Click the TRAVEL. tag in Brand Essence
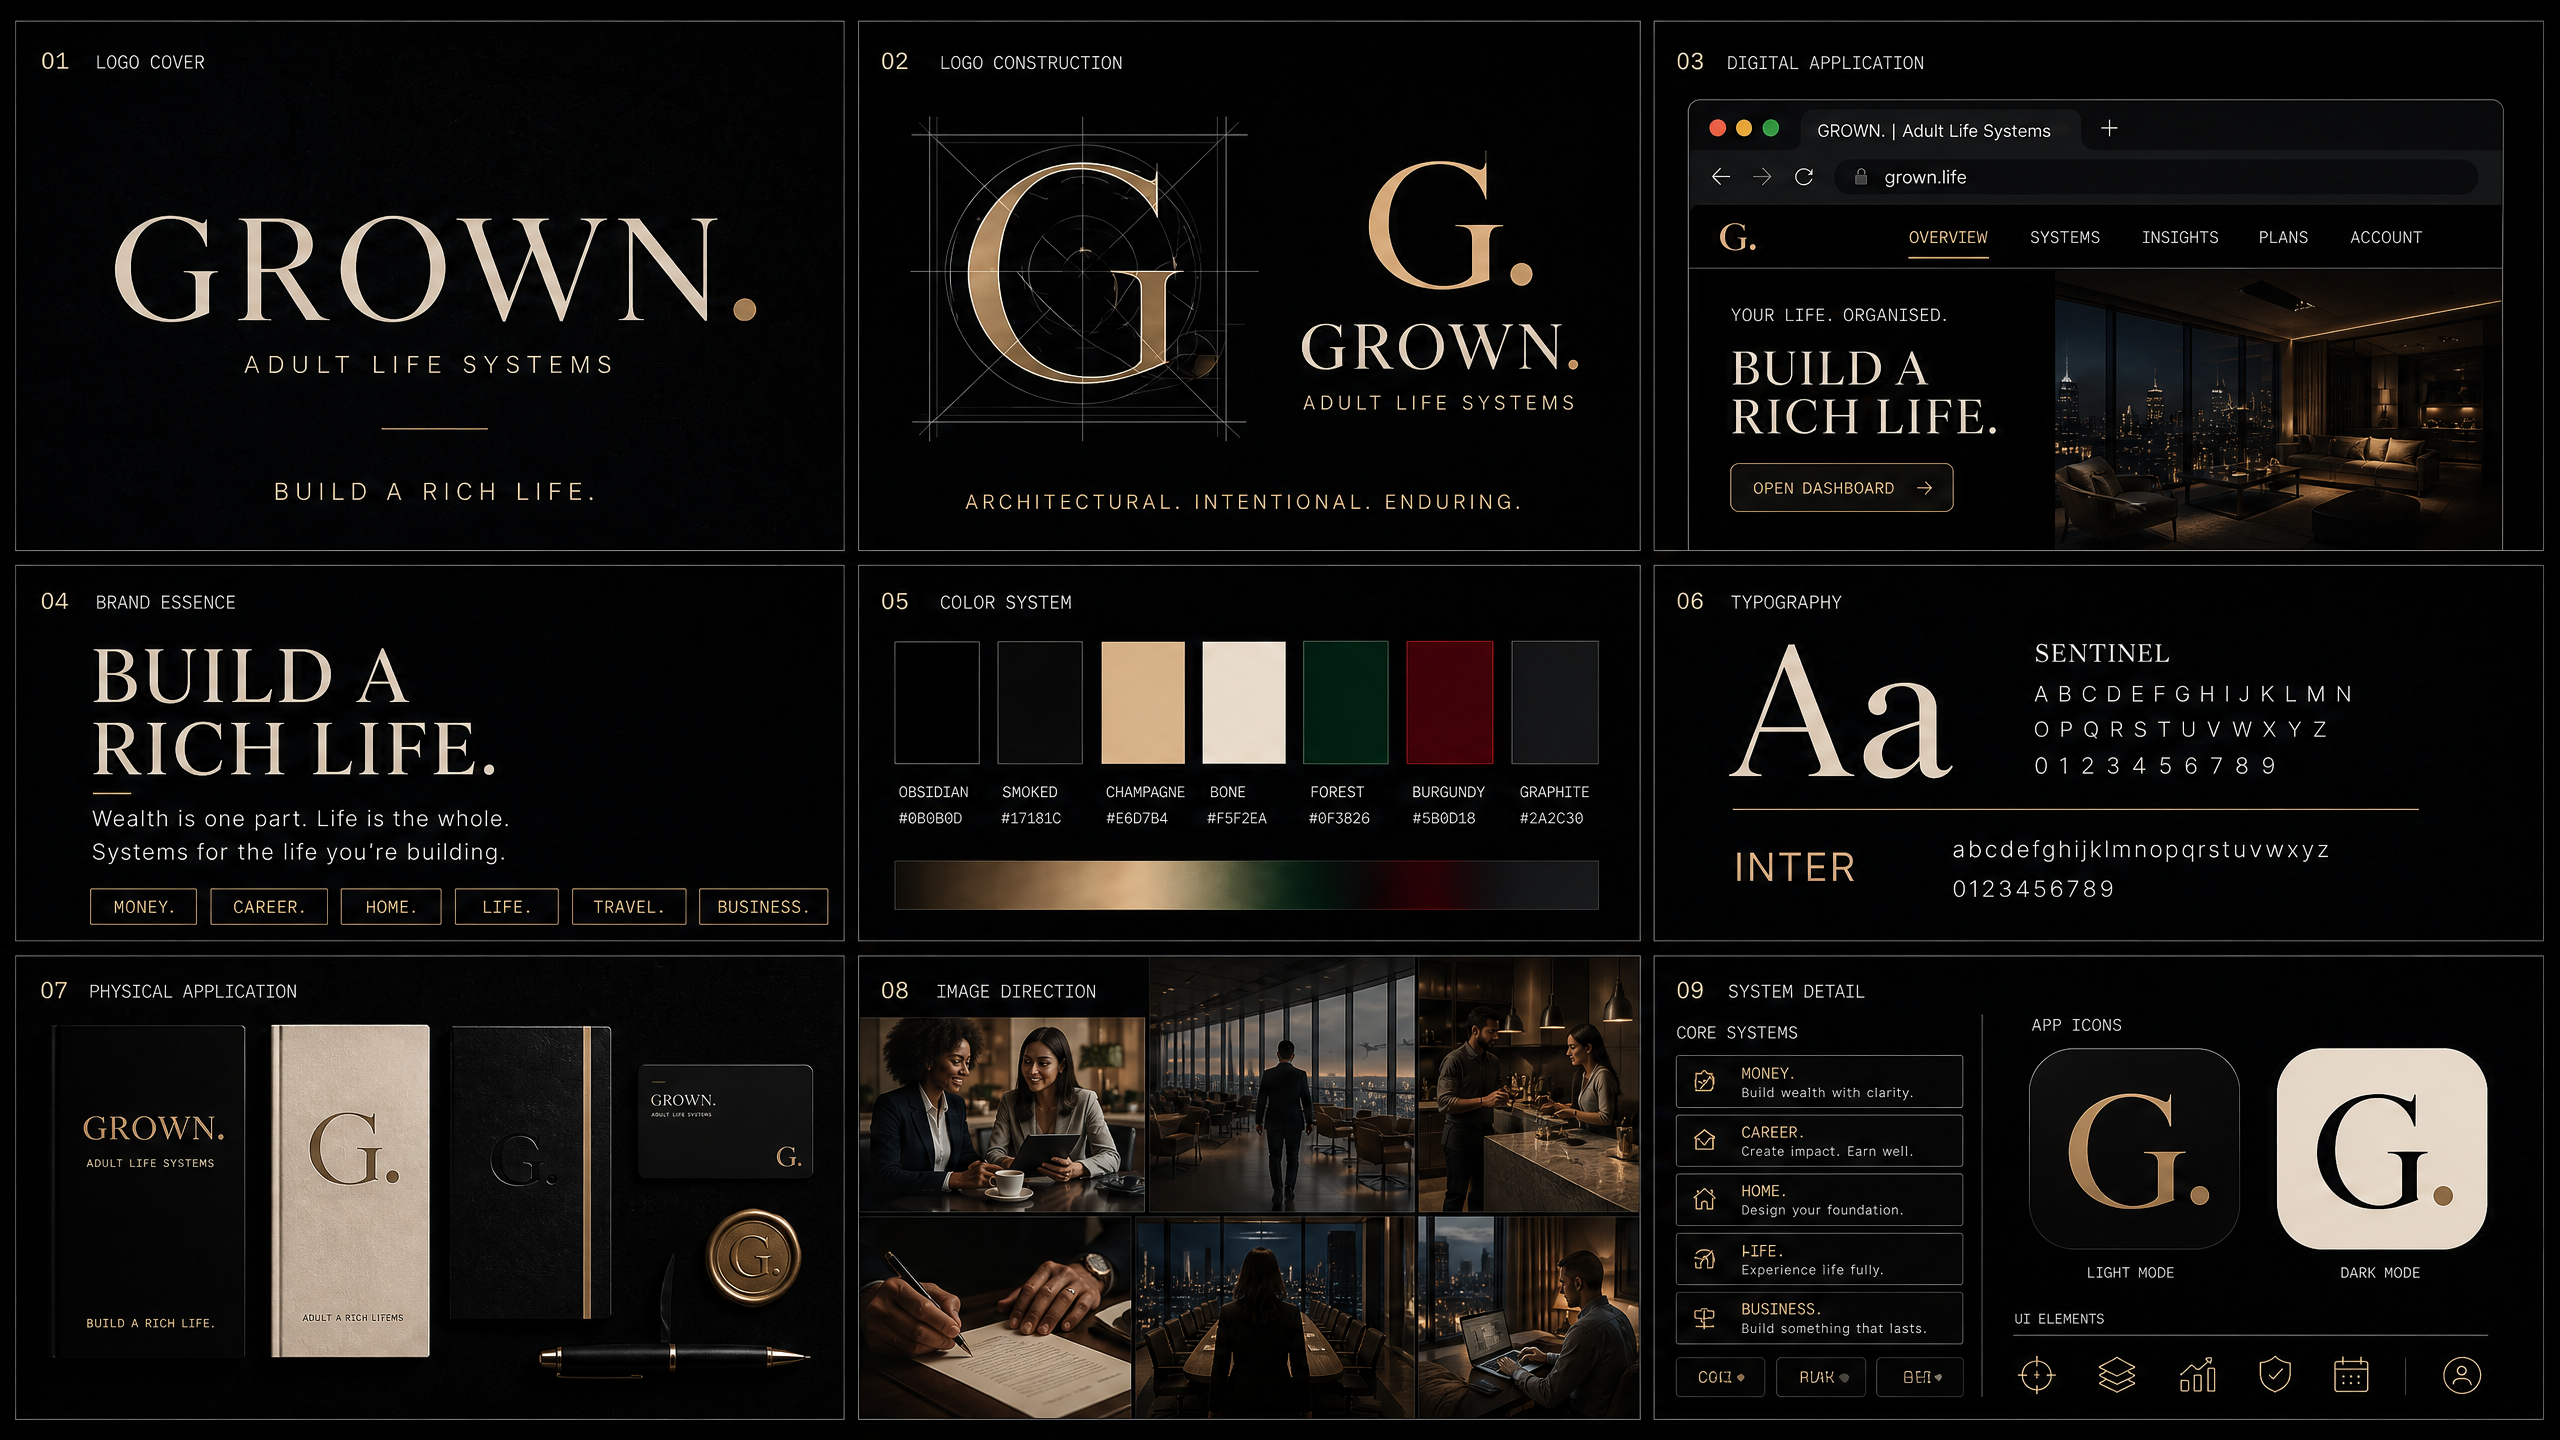The image size is (2560, 1440). pos(629,907)
